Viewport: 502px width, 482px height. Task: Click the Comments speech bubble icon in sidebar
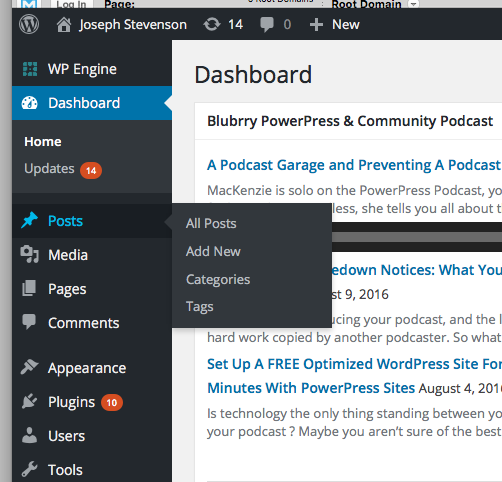29,322
